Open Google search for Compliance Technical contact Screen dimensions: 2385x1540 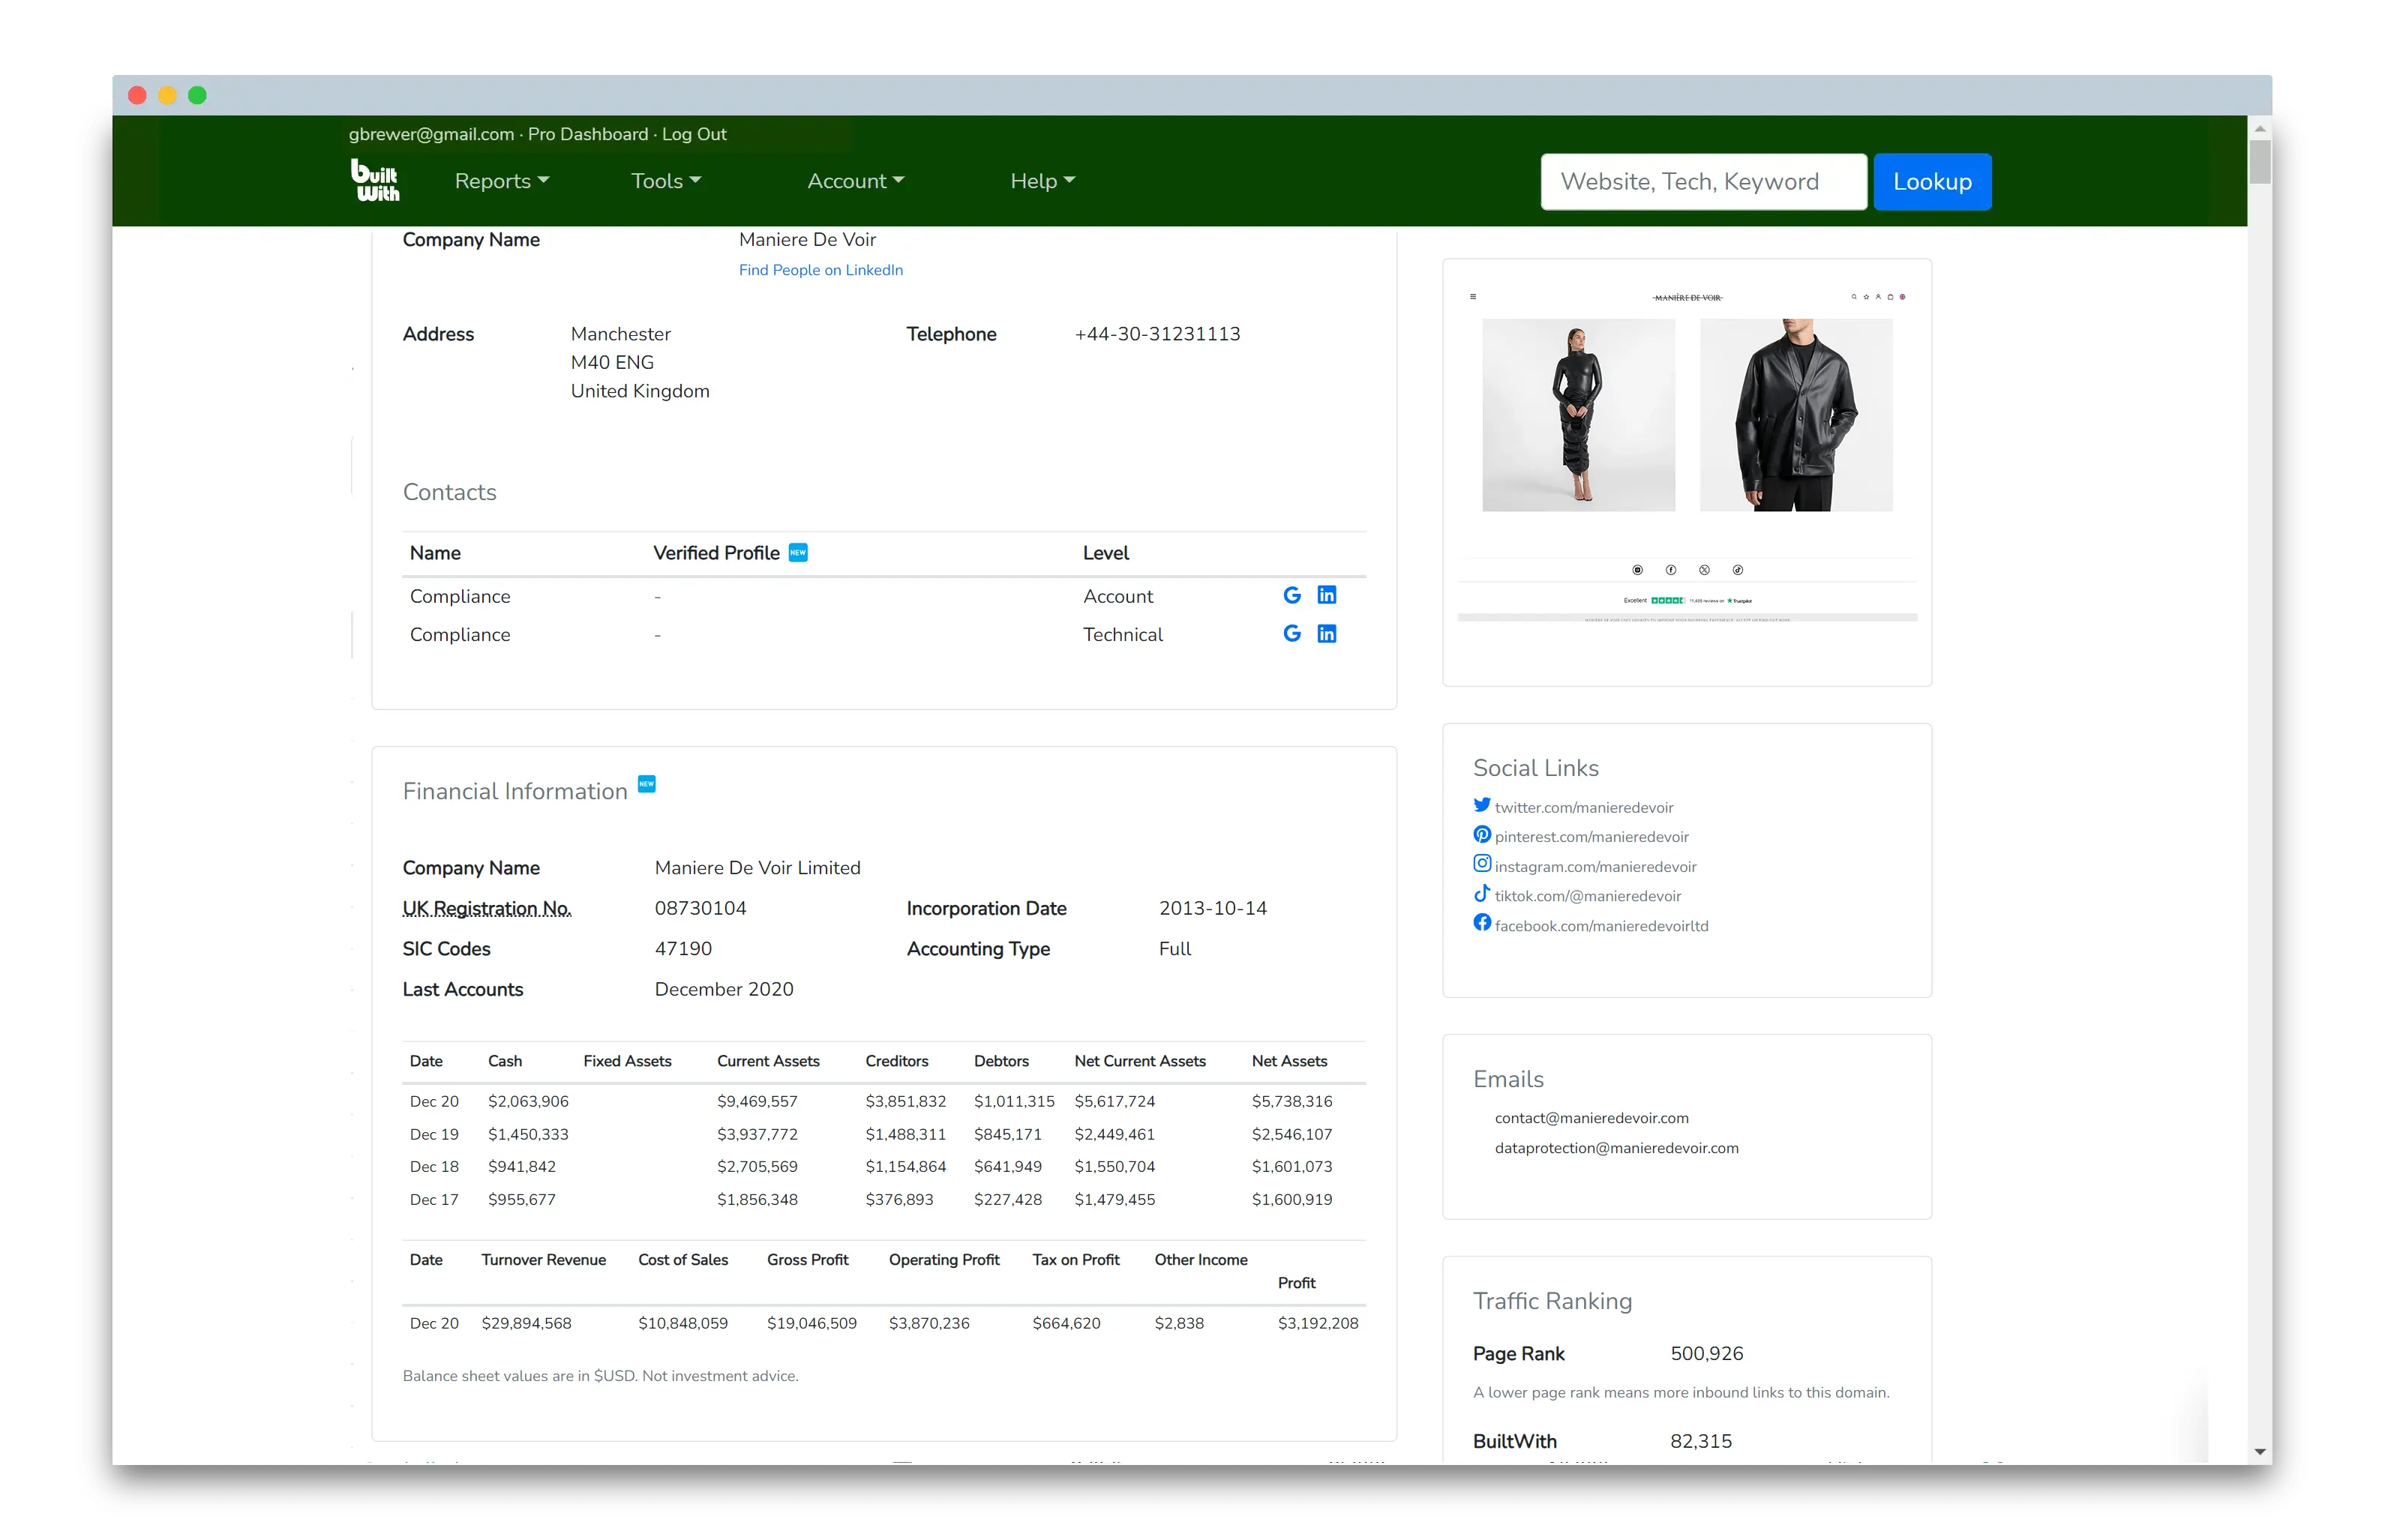tap(1292, 634)
